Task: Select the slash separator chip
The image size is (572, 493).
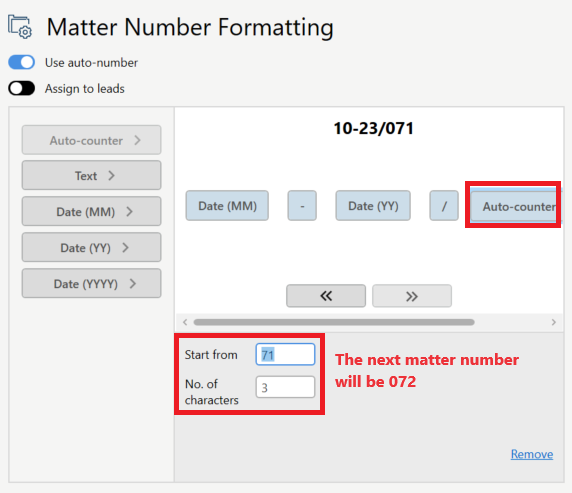Action: pos(444,206)
